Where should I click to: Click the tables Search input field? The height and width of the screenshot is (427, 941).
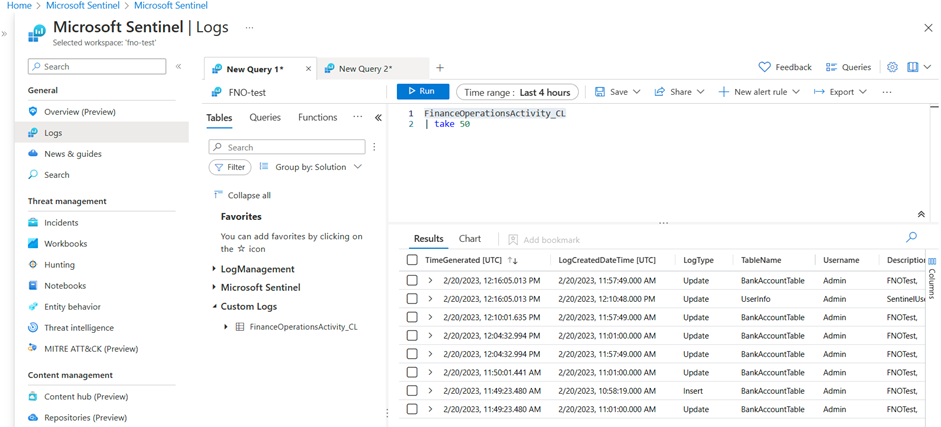tap(287, 147)
